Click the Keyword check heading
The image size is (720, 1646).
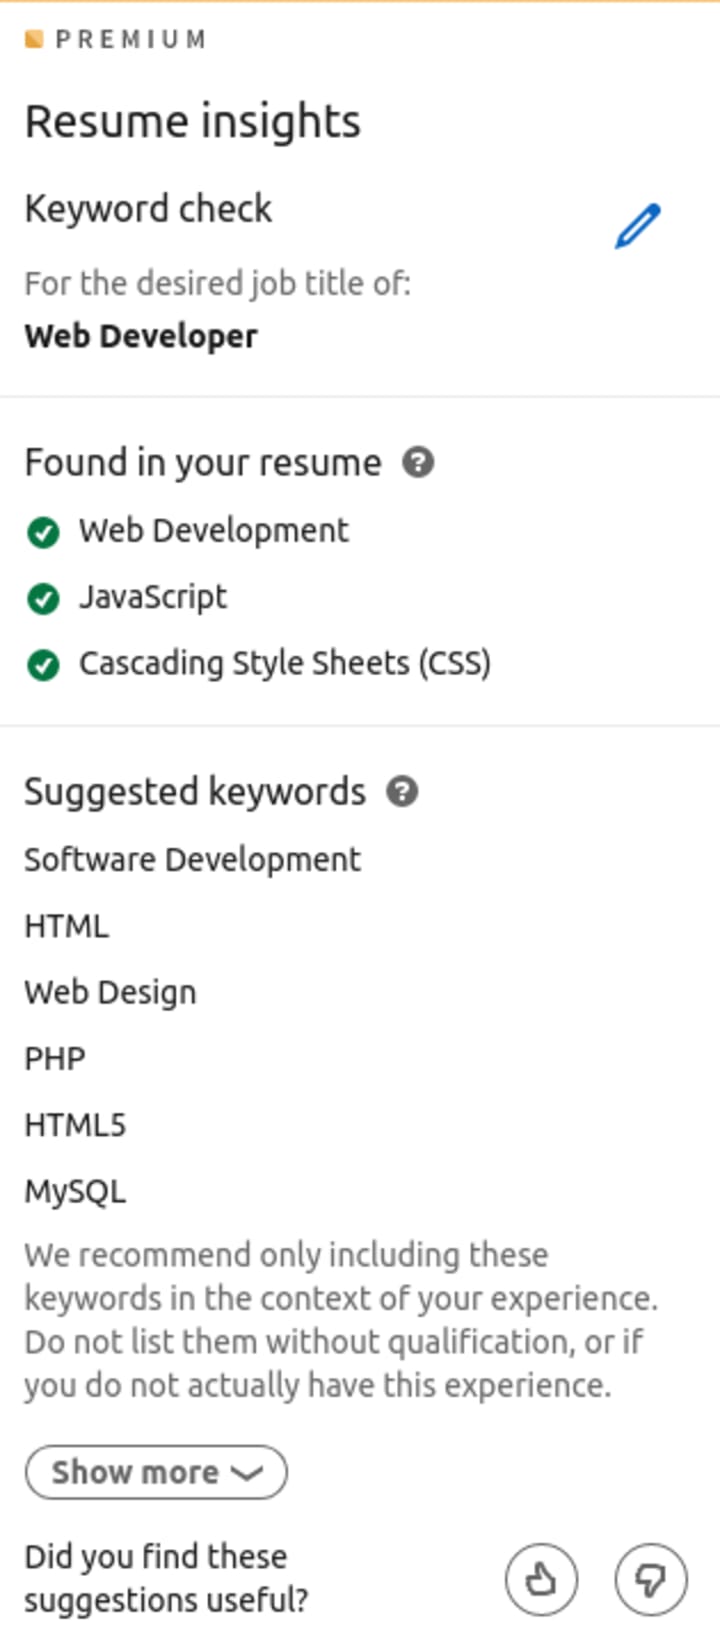148,208
